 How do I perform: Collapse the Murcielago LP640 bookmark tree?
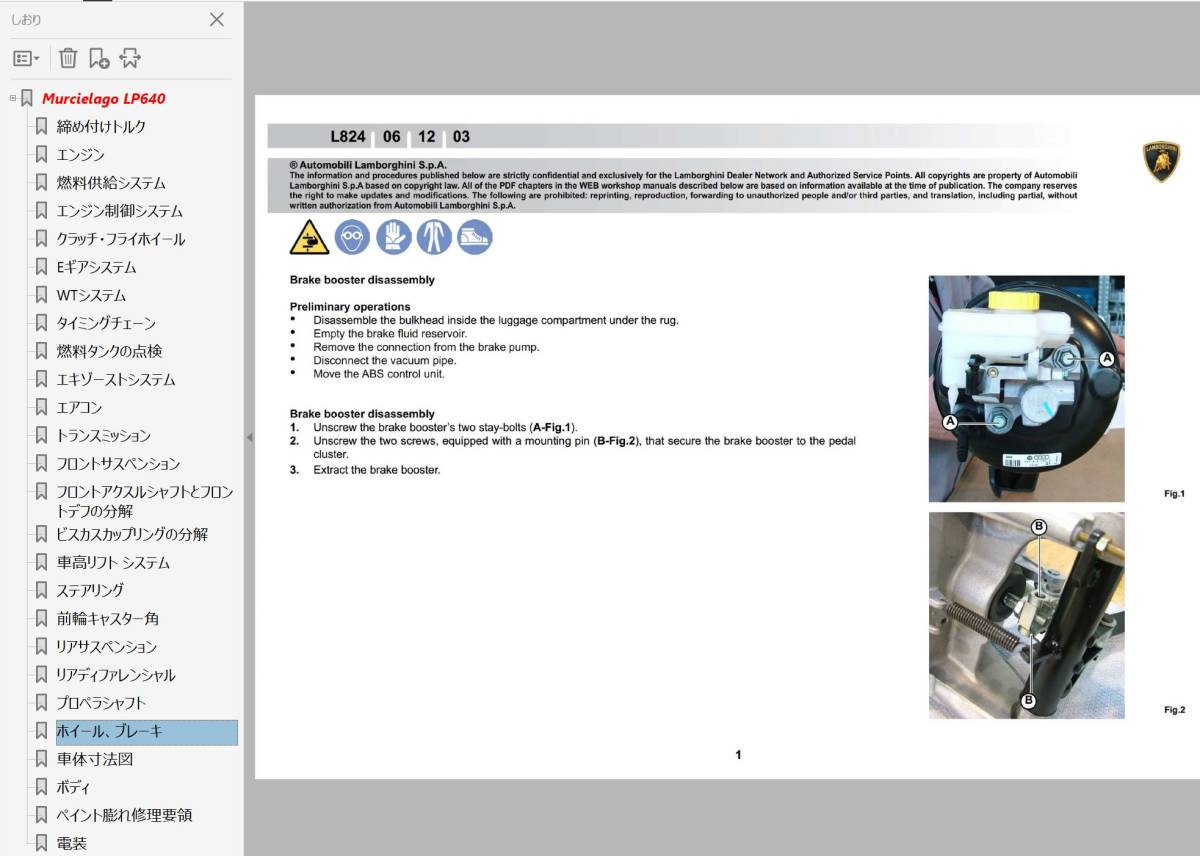[x=13, y=98]
